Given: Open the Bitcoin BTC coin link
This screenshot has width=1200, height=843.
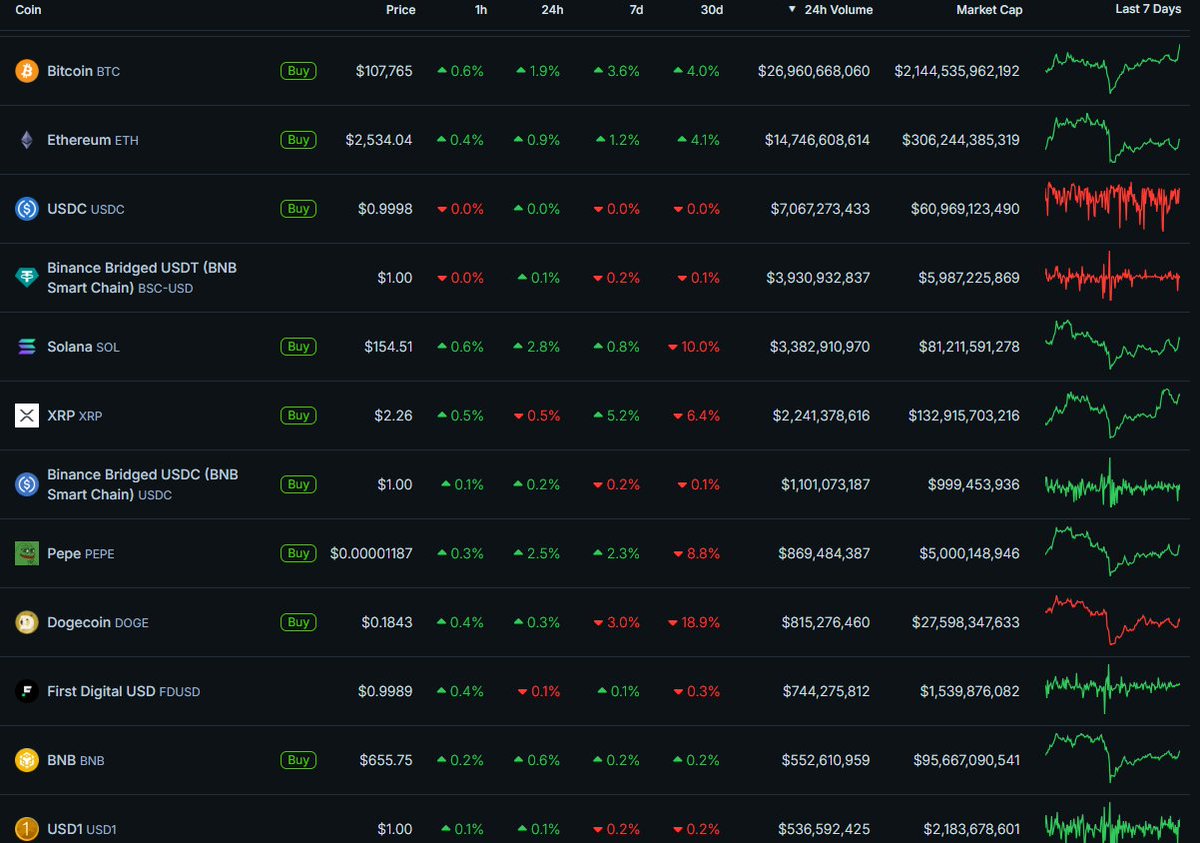Looking at the screenshot, I should pos(83,71).
